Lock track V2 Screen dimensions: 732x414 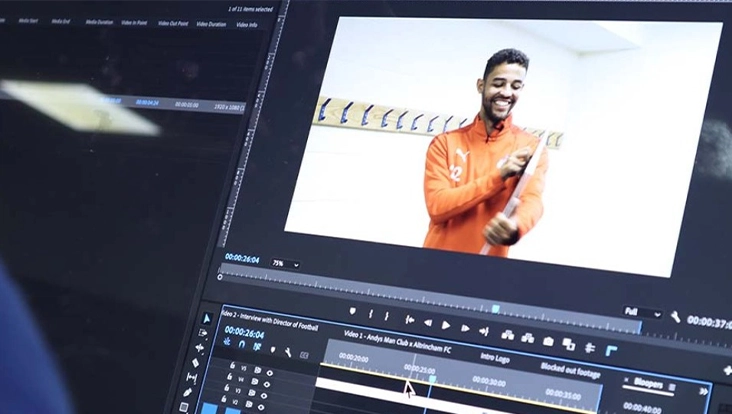(224, 399)
